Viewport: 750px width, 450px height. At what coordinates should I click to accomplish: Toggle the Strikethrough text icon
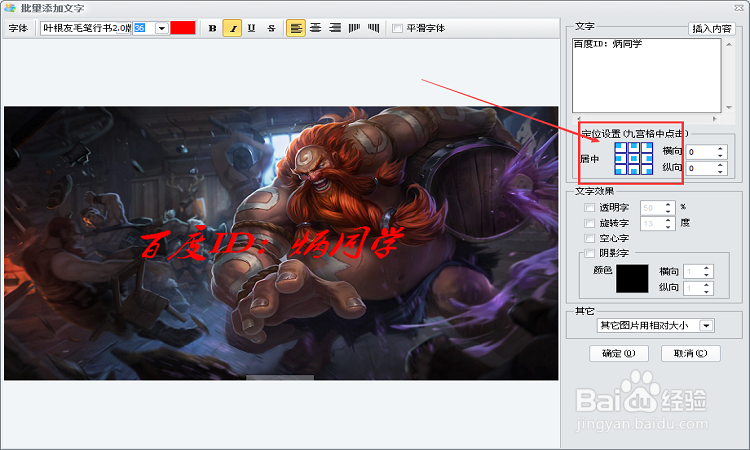click(x=271, y=28)
